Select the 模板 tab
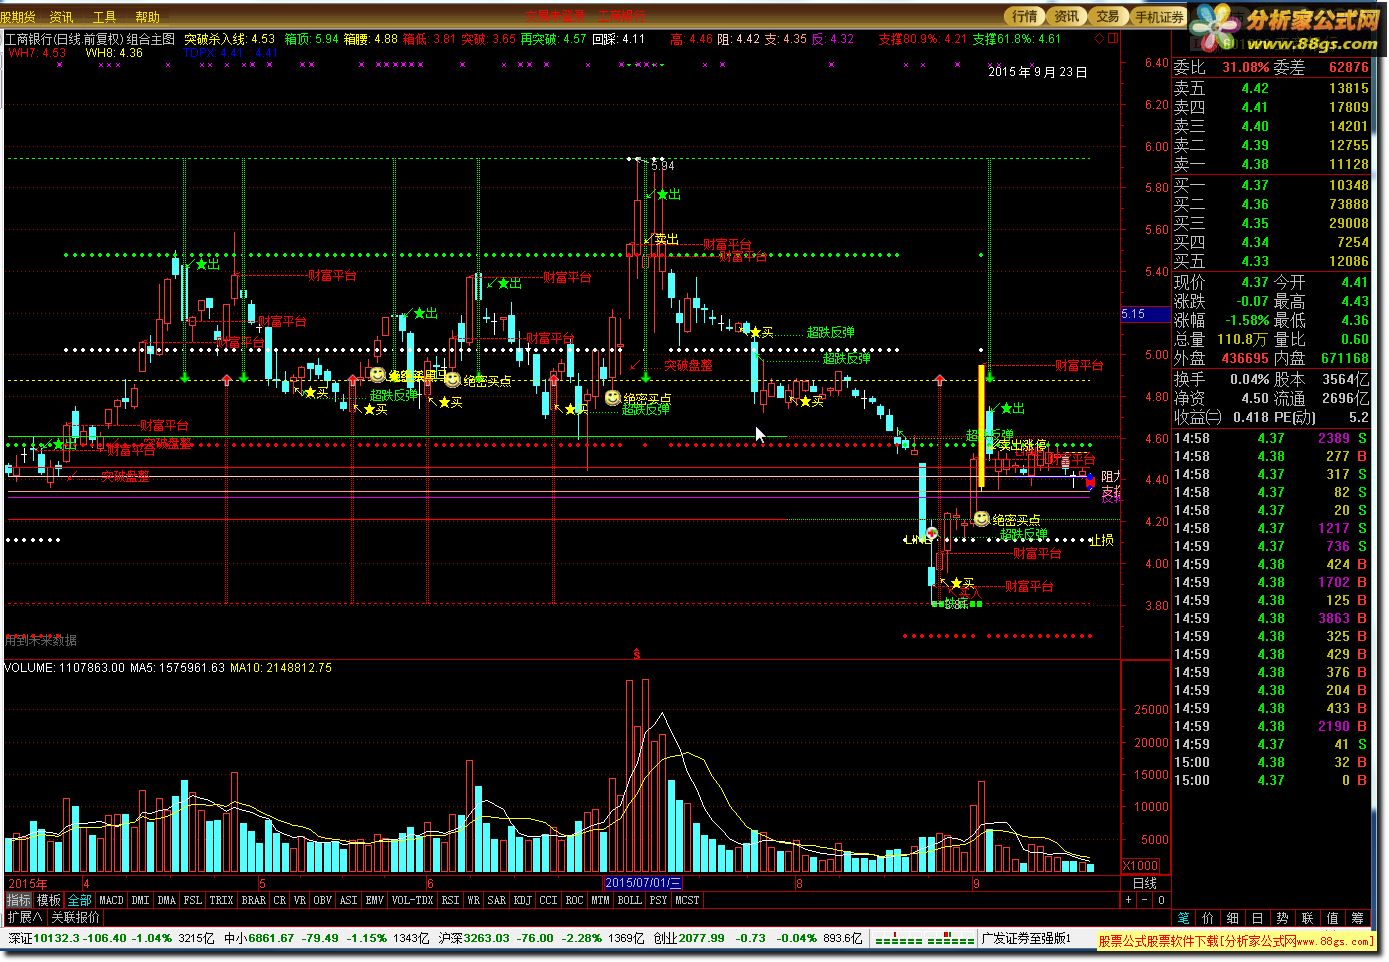This screenshot has width=1389, height=962. click(48, 900)
